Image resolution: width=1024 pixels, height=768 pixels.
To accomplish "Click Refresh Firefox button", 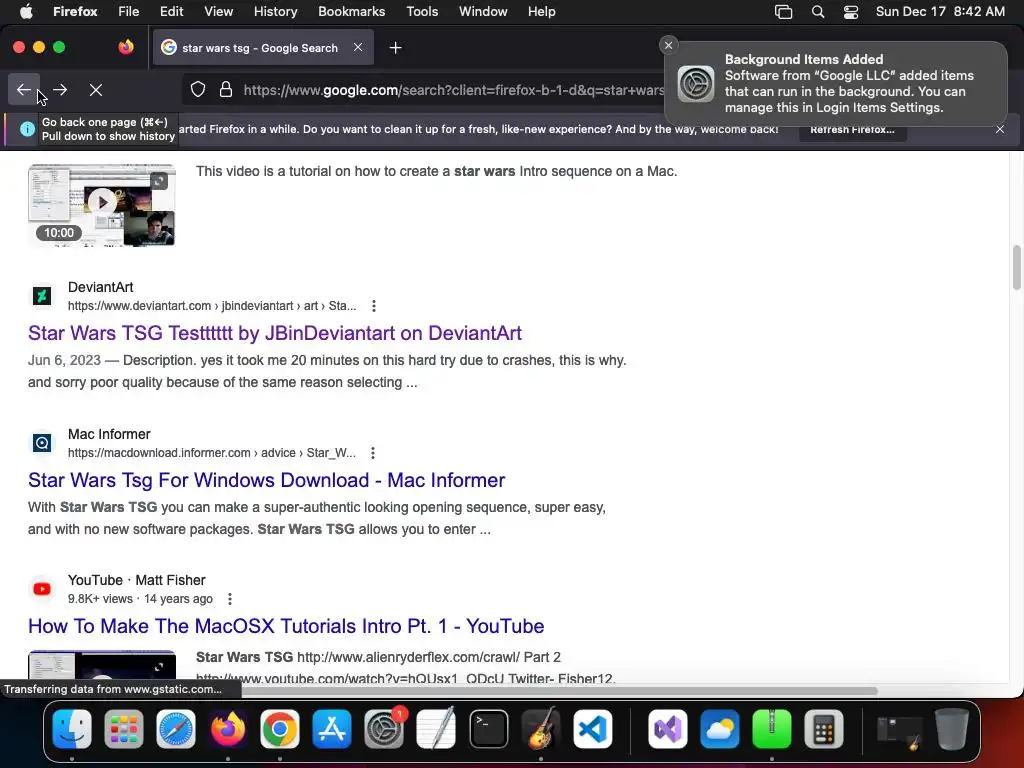I will click(852, 129).
